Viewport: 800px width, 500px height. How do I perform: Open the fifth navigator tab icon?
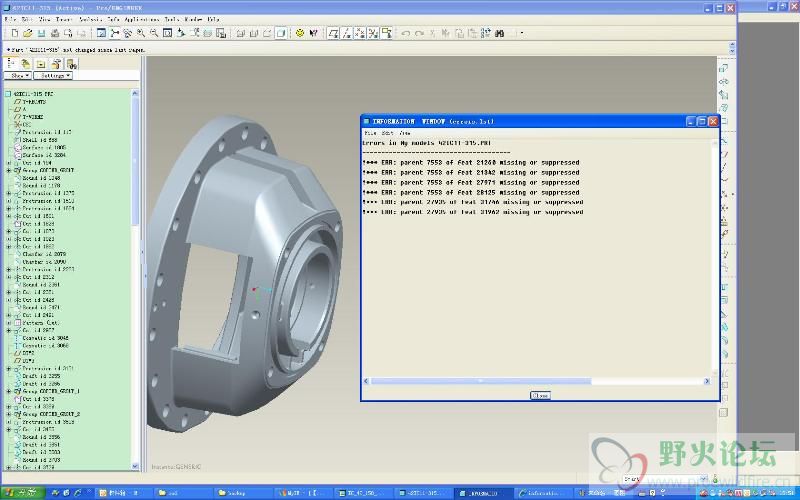71,64
